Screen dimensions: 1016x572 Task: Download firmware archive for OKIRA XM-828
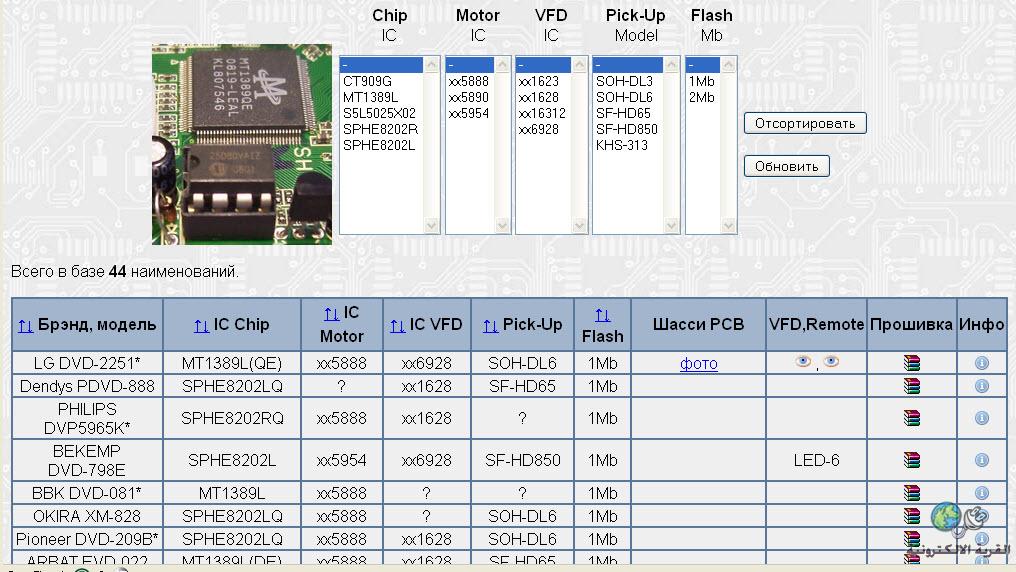(x=912, y=516)
